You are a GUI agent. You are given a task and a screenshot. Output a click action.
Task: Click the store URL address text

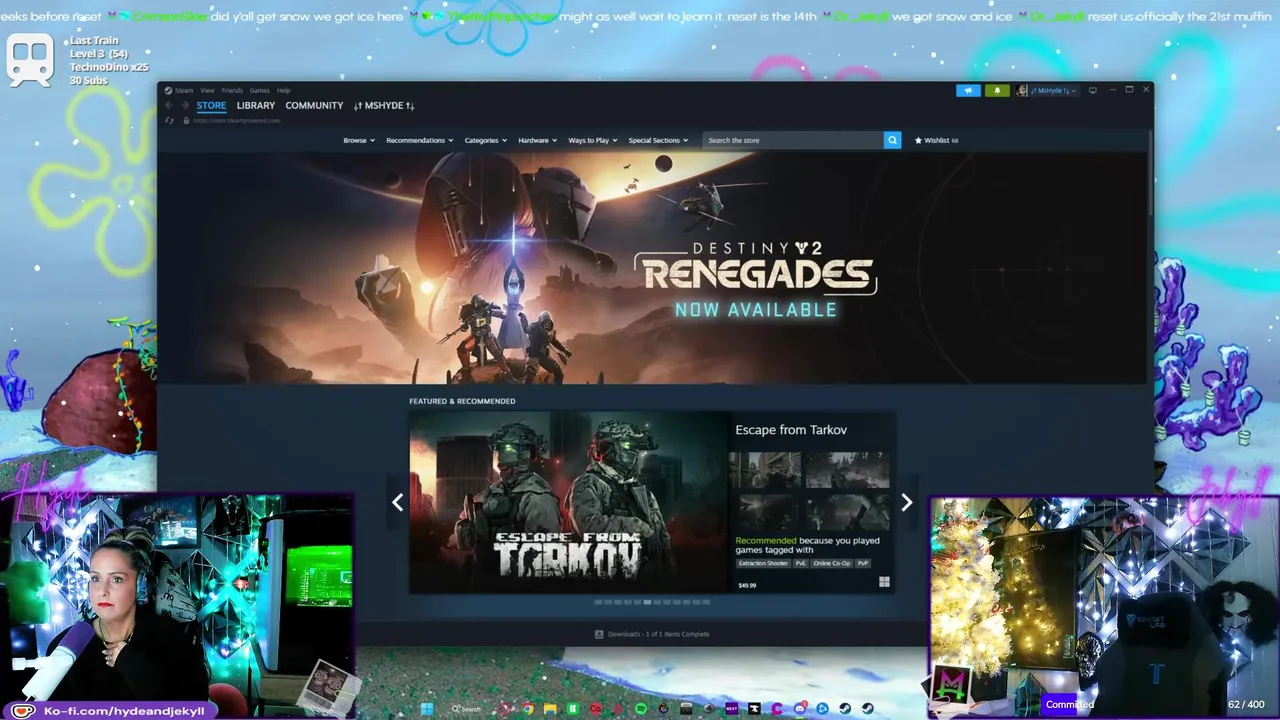click(238, 120)
